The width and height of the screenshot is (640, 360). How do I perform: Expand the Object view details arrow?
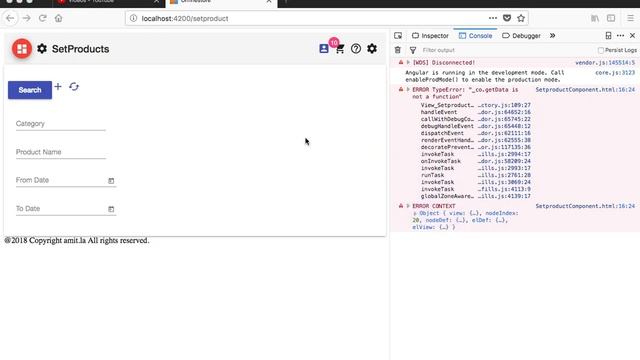coord(415,213)
